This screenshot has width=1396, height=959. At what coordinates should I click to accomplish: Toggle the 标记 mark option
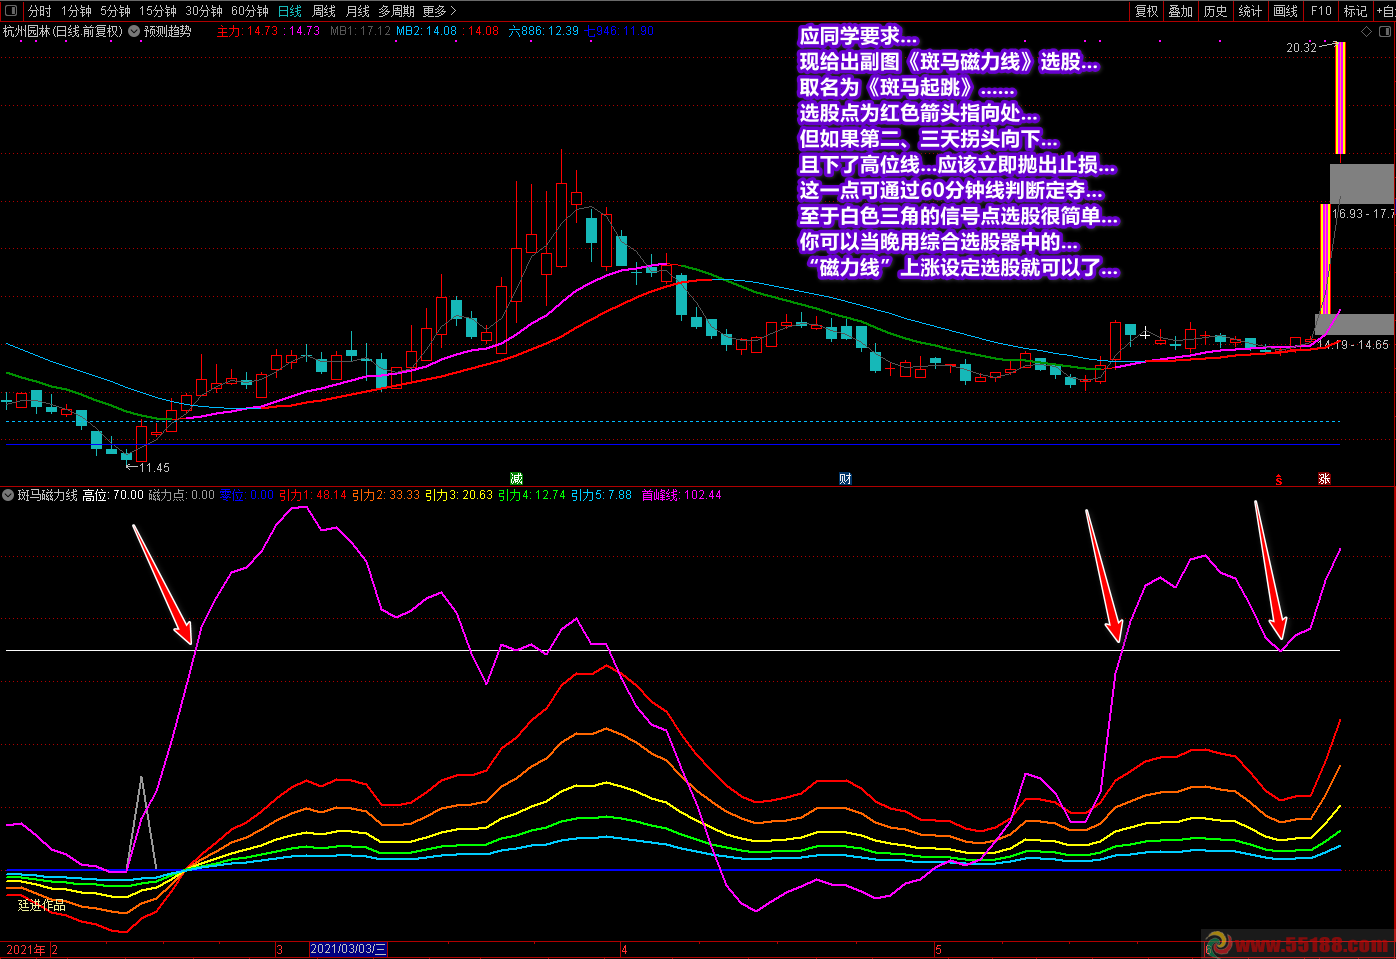pyautogui.click(x=1355, y=11)
